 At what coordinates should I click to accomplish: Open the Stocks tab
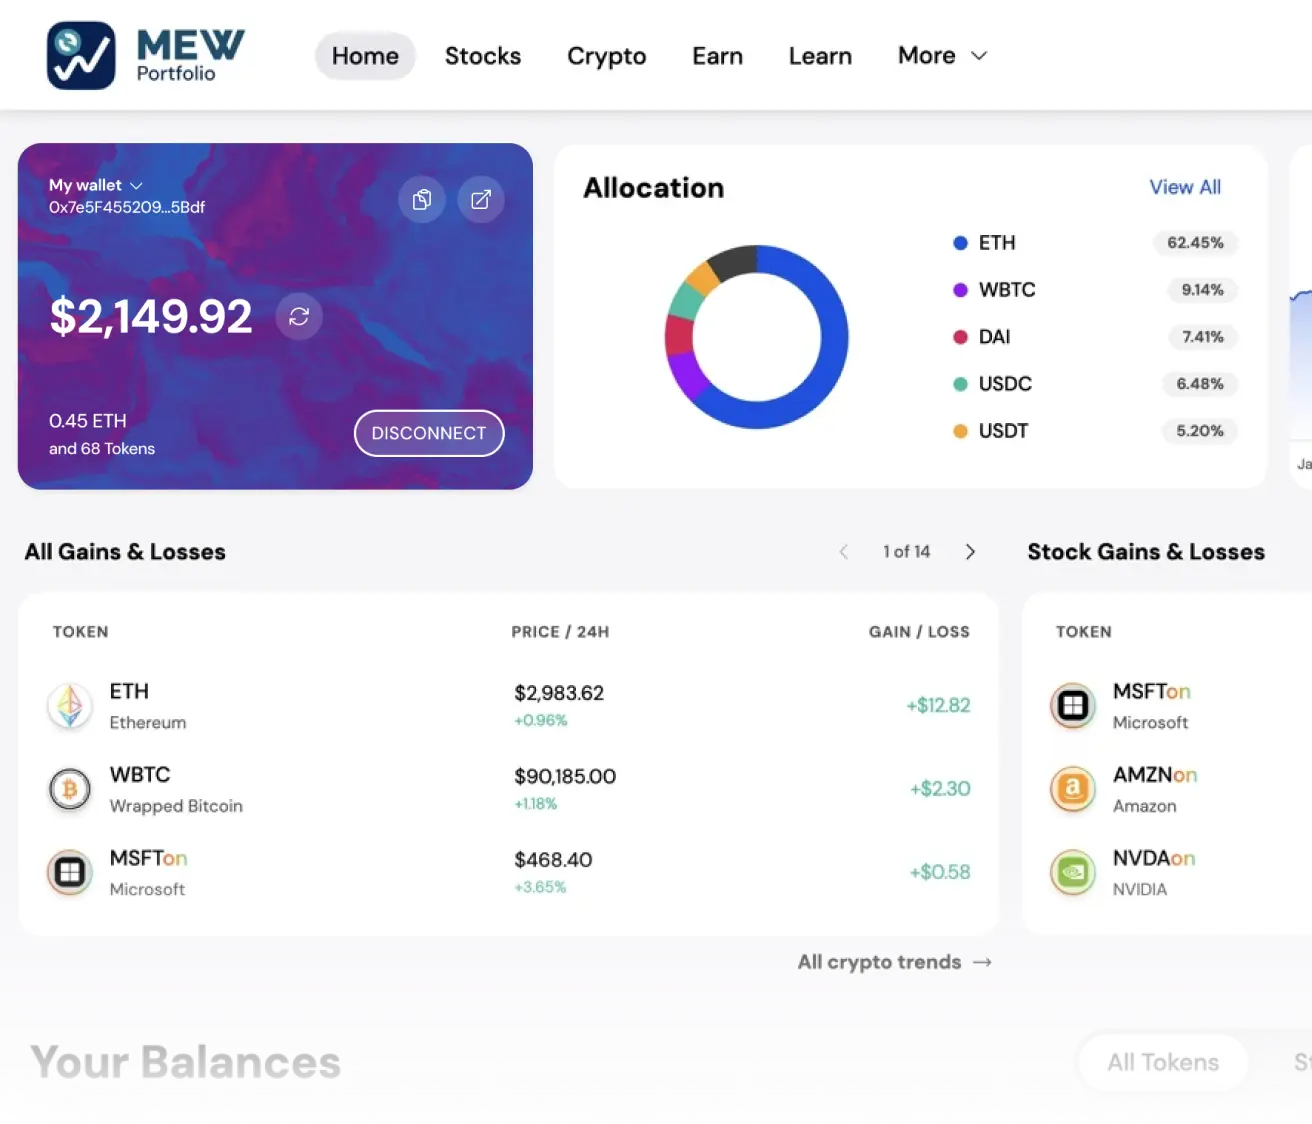point(483,56)
